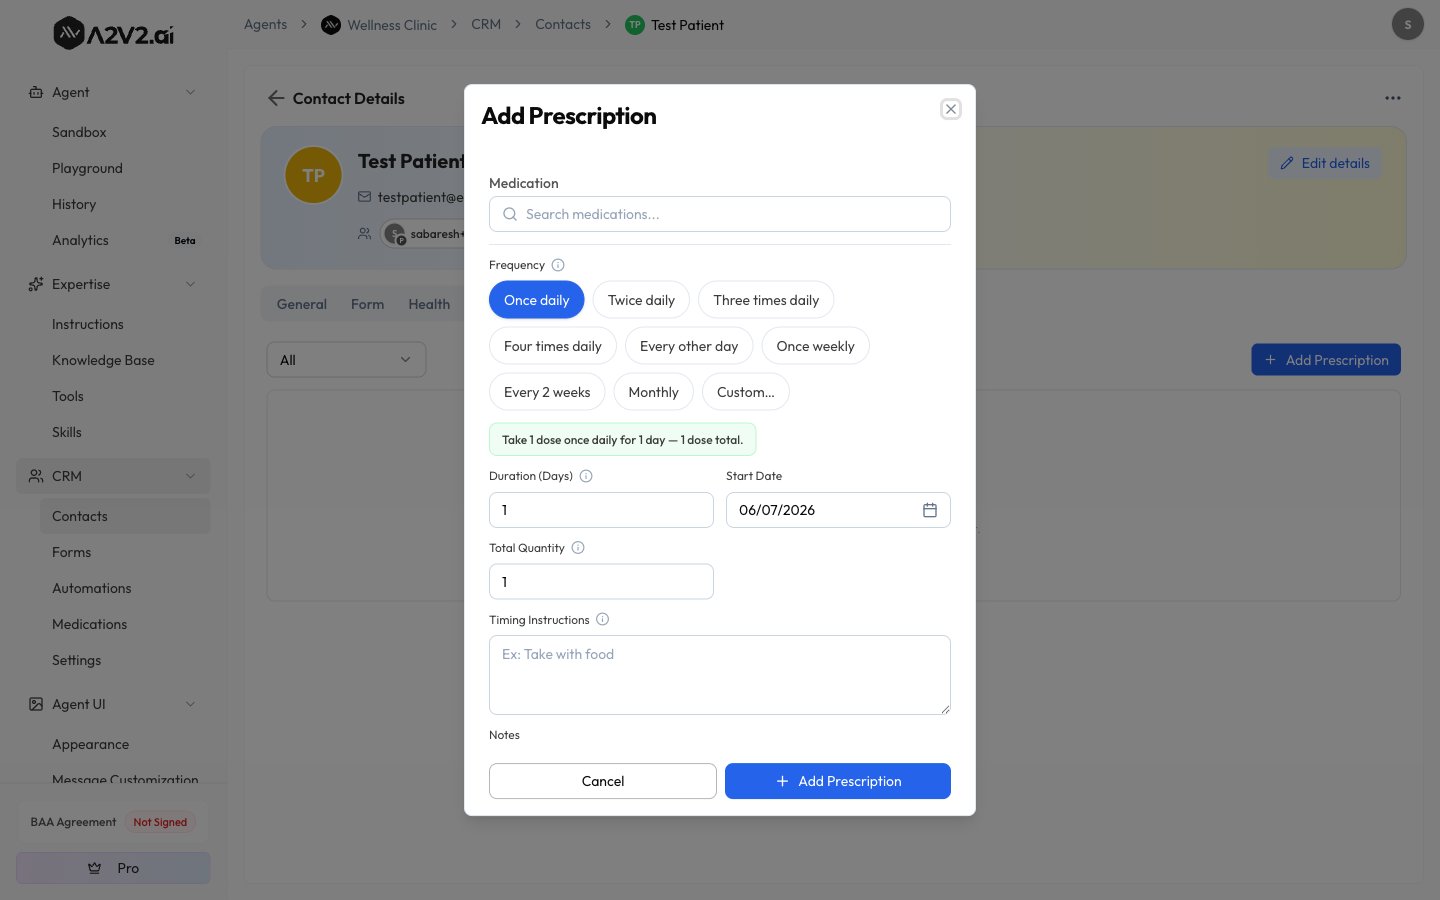Click the Timing Instructions text area
Viewport: 1440px width, 900px height.
(720, 675)
